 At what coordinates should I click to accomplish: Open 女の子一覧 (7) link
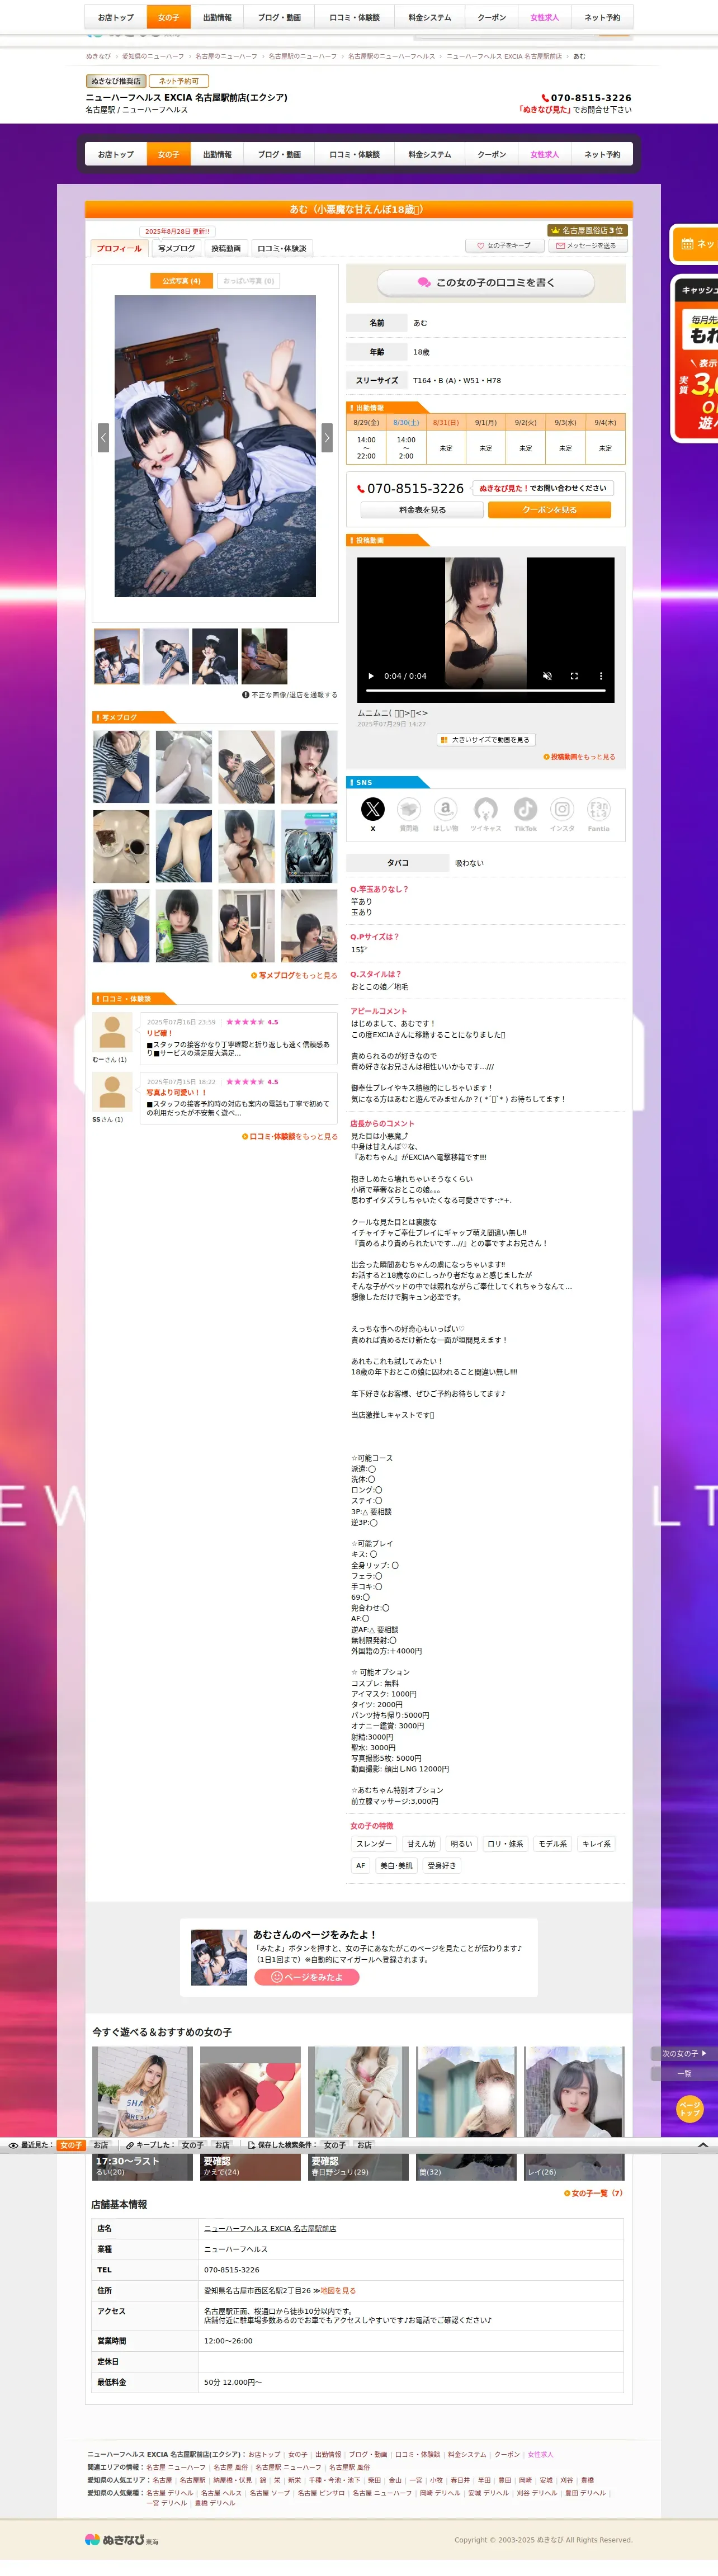(594, 2193)
